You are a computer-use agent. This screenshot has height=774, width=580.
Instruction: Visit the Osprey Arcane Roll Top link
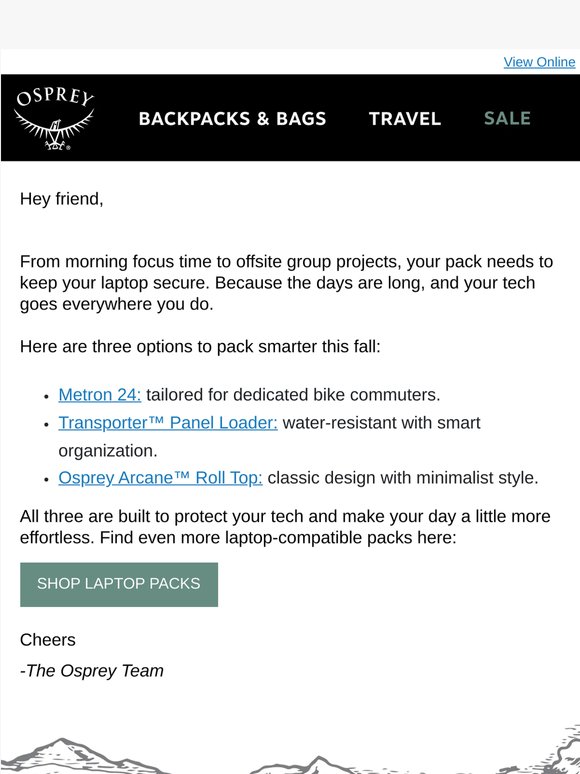pos(160,478)
